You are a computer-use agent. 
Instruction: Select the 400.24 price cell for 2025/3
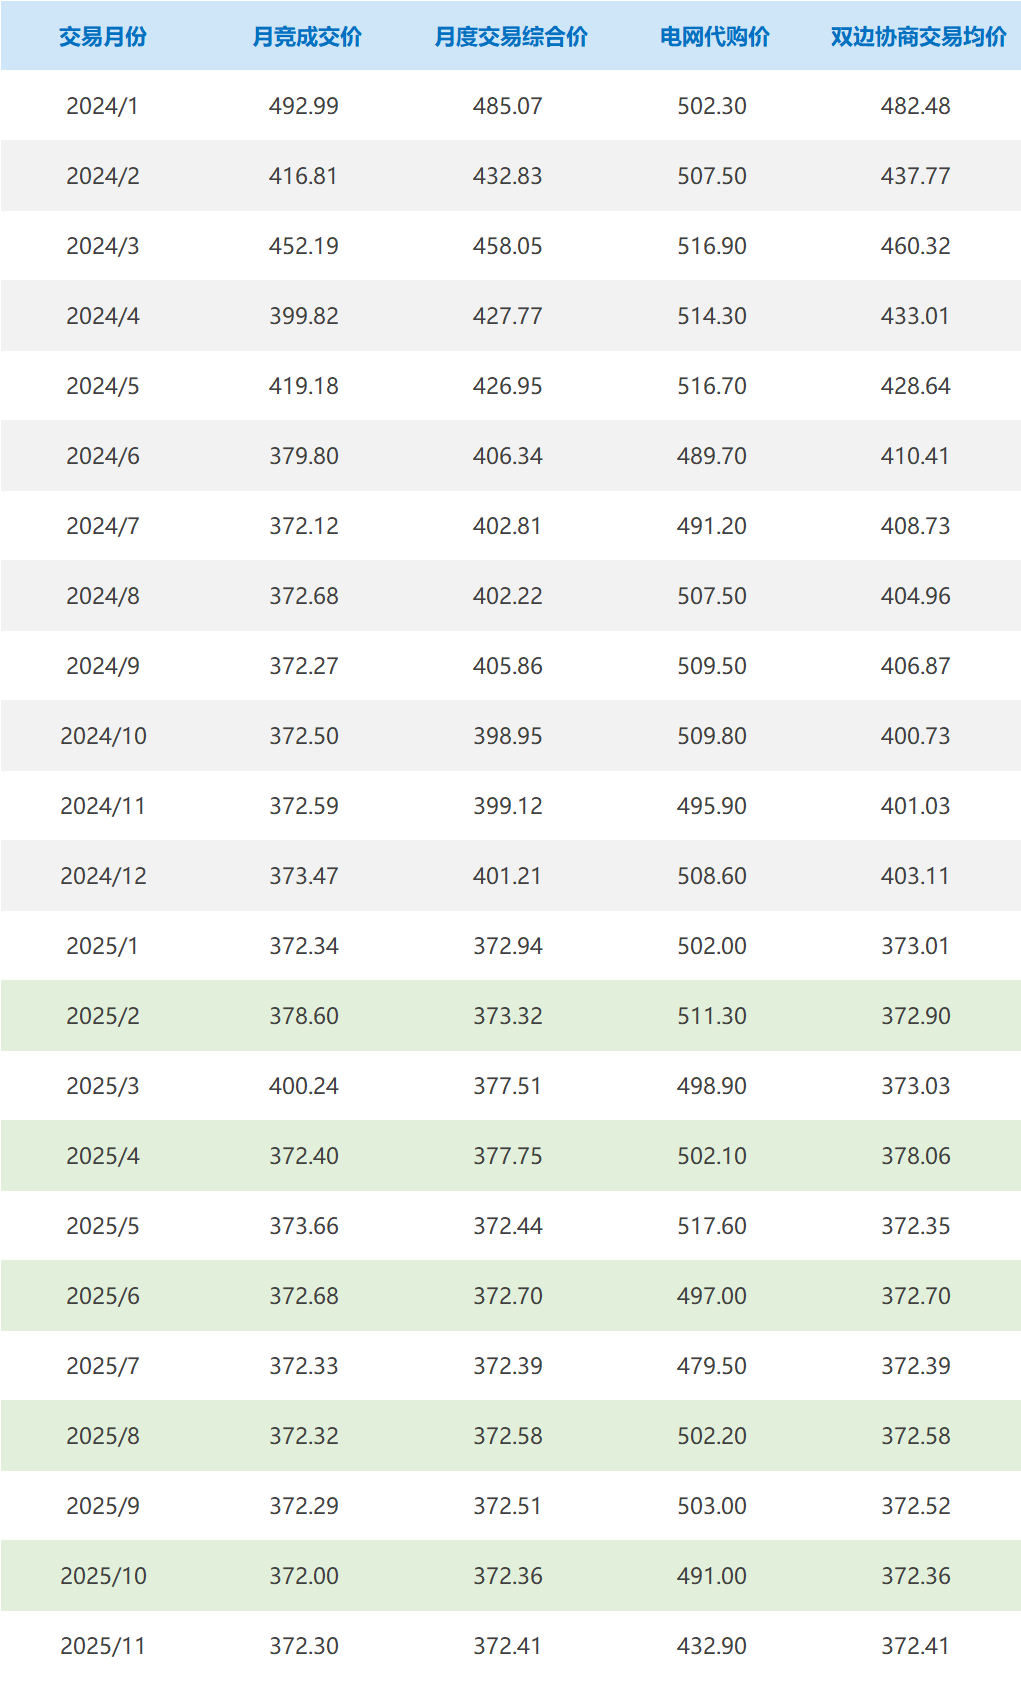pos(304,1086)
